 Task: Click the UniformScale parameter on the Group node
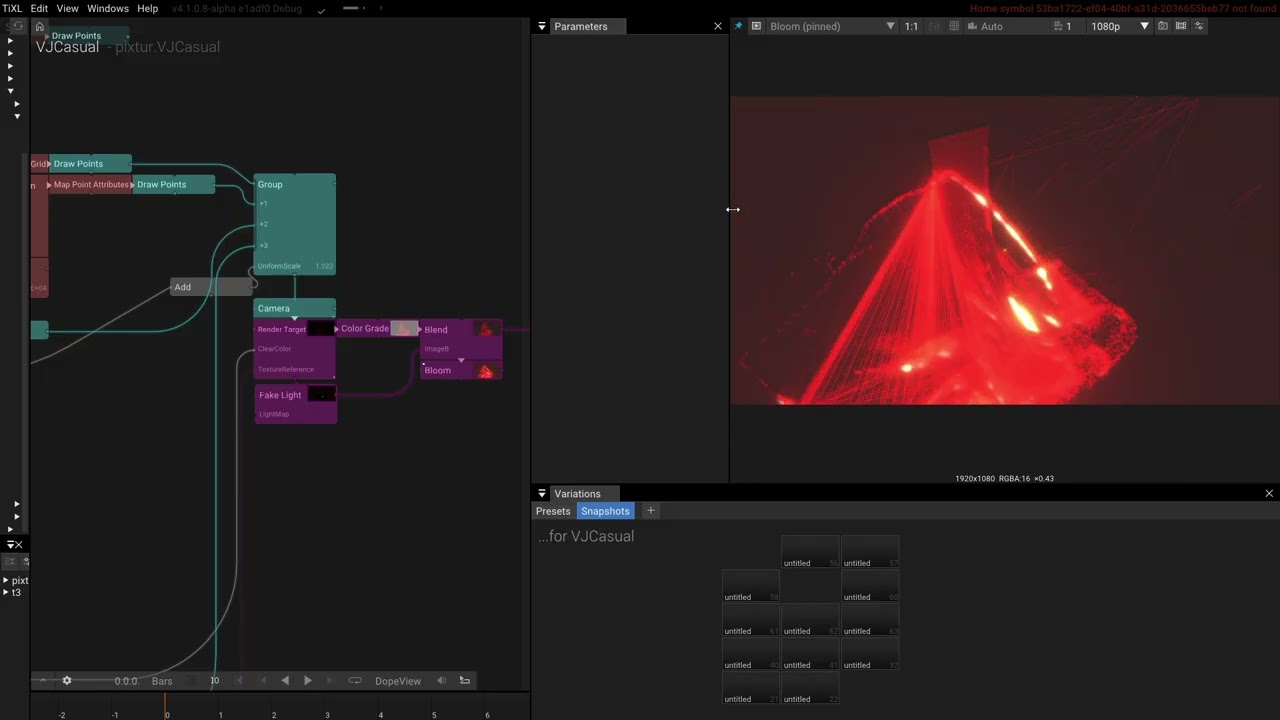[295, 266]
